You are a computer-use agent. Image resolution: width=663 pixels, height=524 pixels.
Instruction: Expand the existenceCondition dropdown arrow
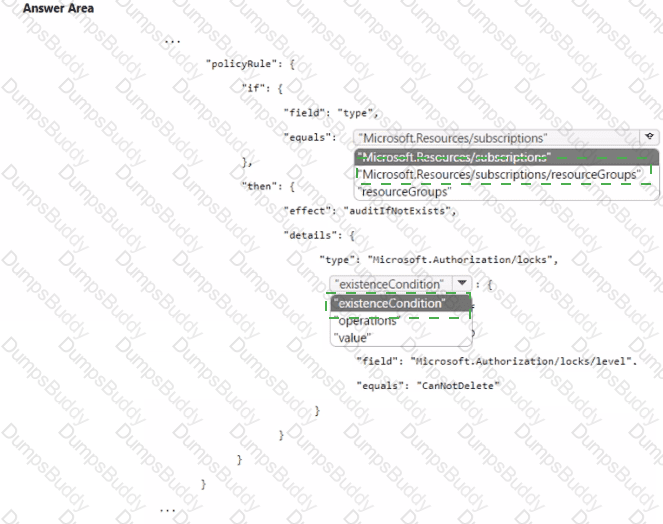tap(461, 284)
